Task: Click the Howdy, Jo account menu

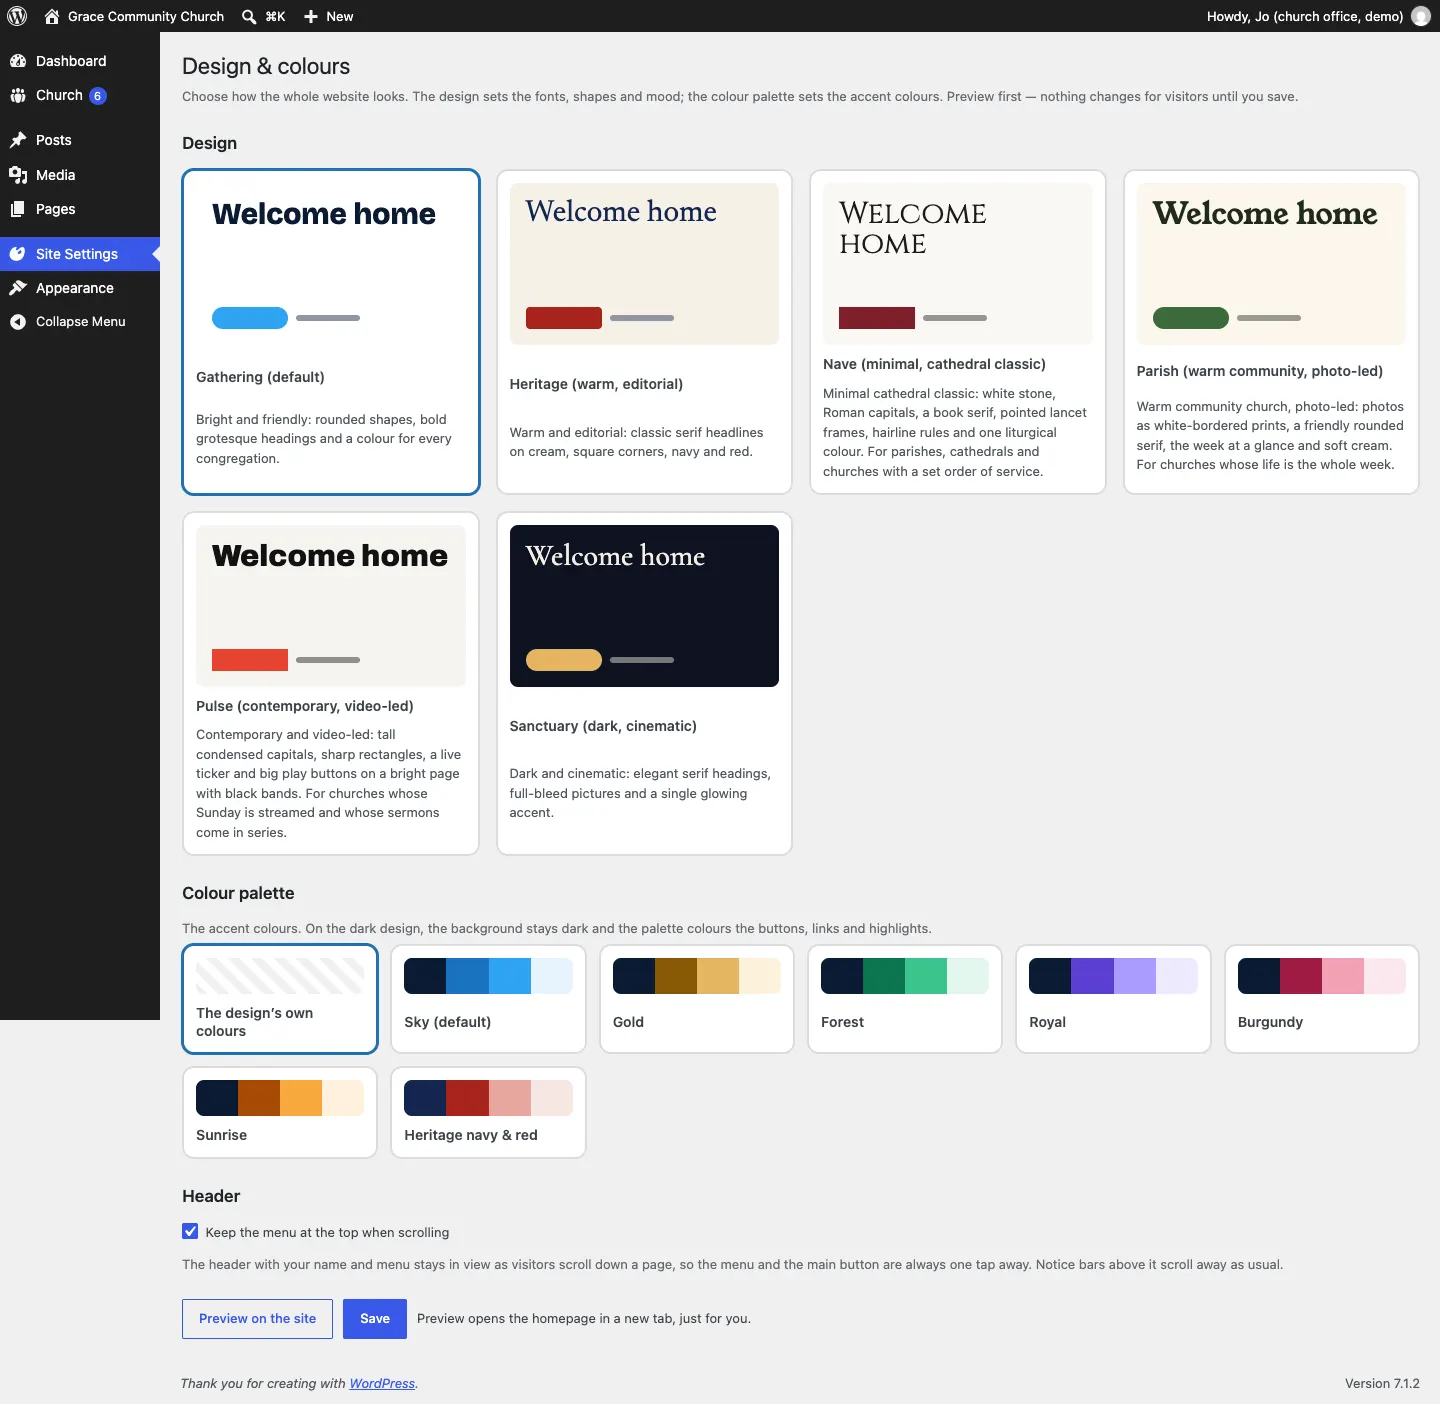Action: tap(1318, 16)
